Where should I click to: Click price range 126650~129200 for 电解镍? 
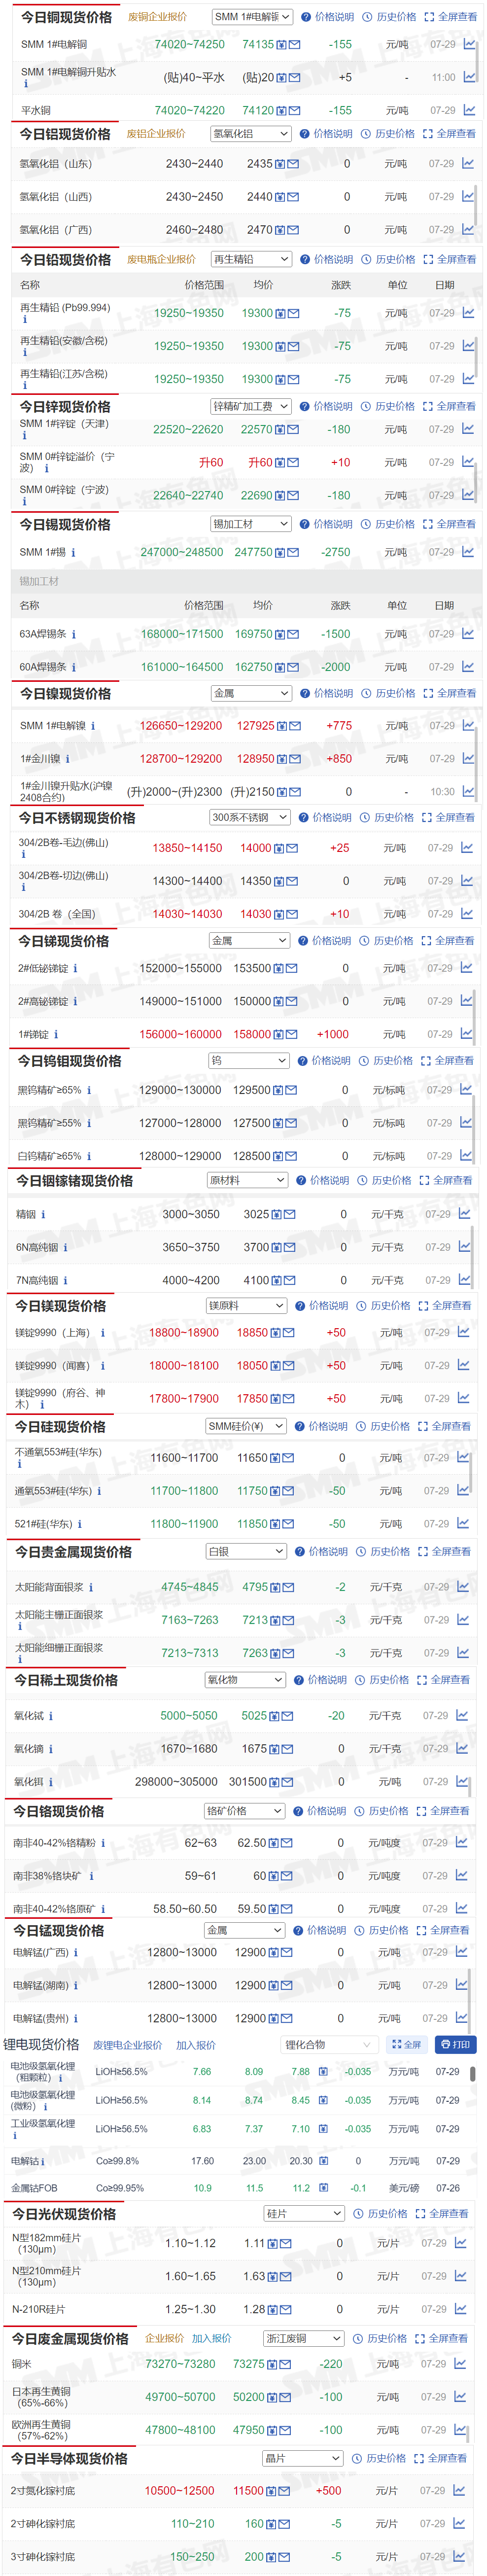tap(181, 726)
